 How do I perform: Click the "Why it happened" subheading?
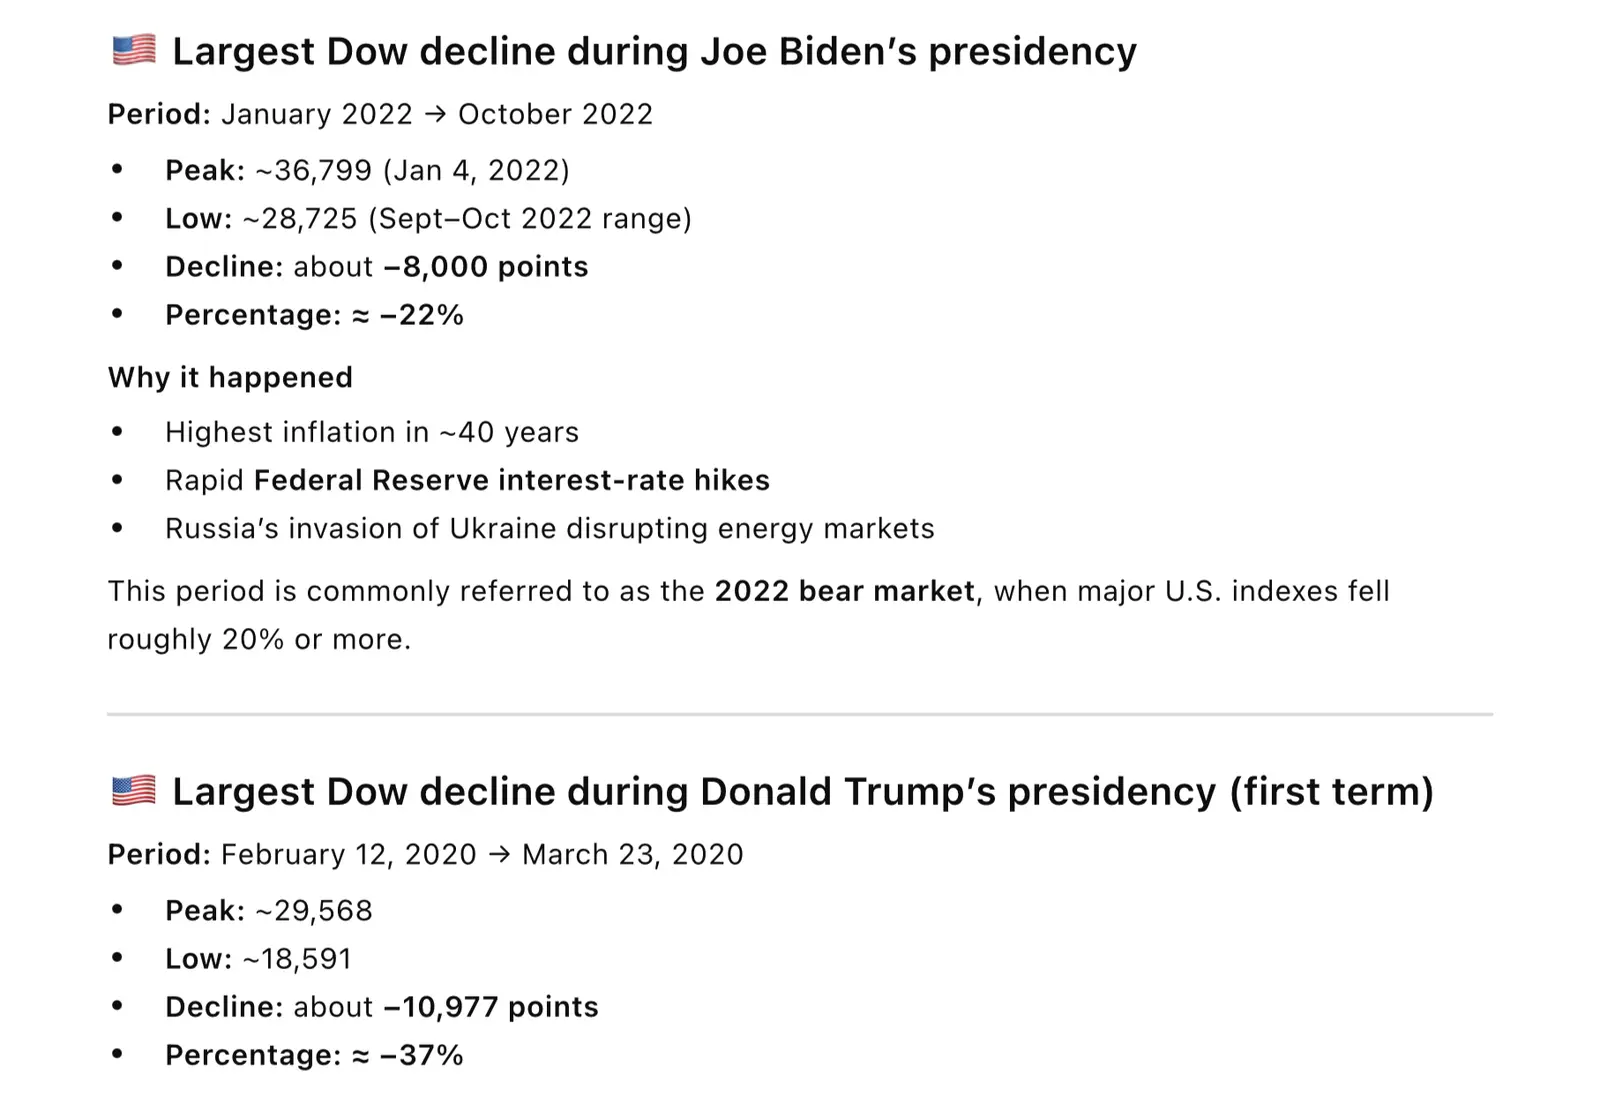230,377
